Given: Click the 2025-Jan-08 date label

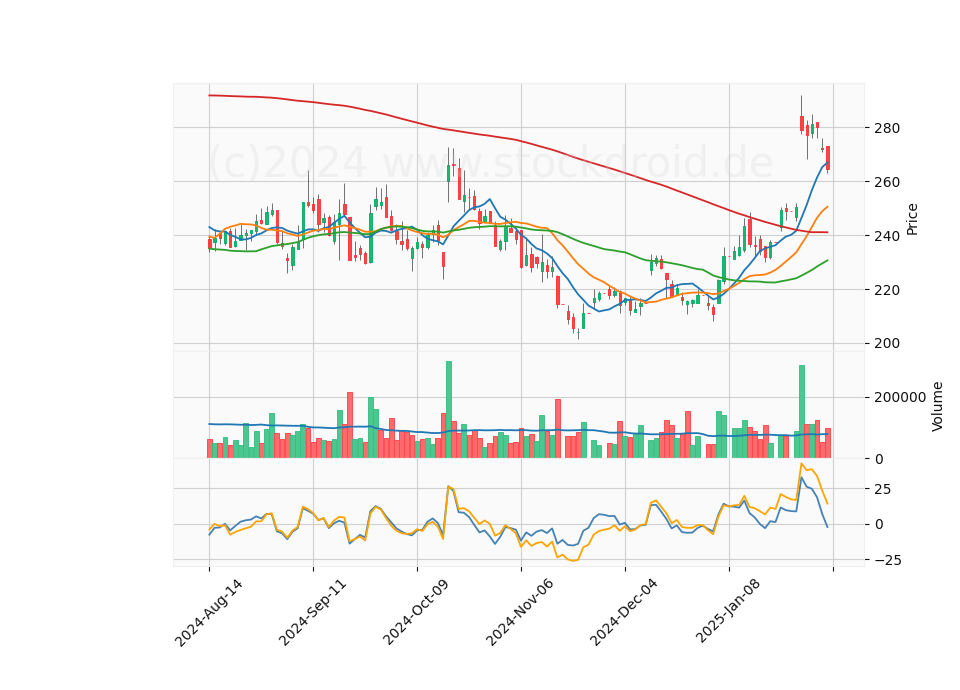Looking at the screenshot, I should pos(728,613).
